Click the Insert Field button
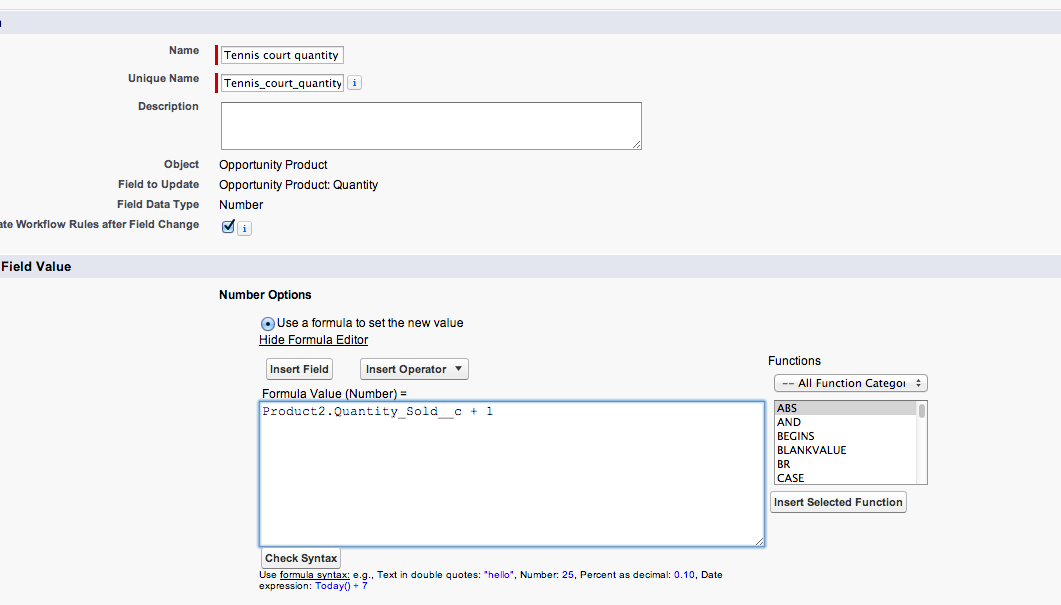Screen dimensions: 1061x605 [x=299, y=369]
